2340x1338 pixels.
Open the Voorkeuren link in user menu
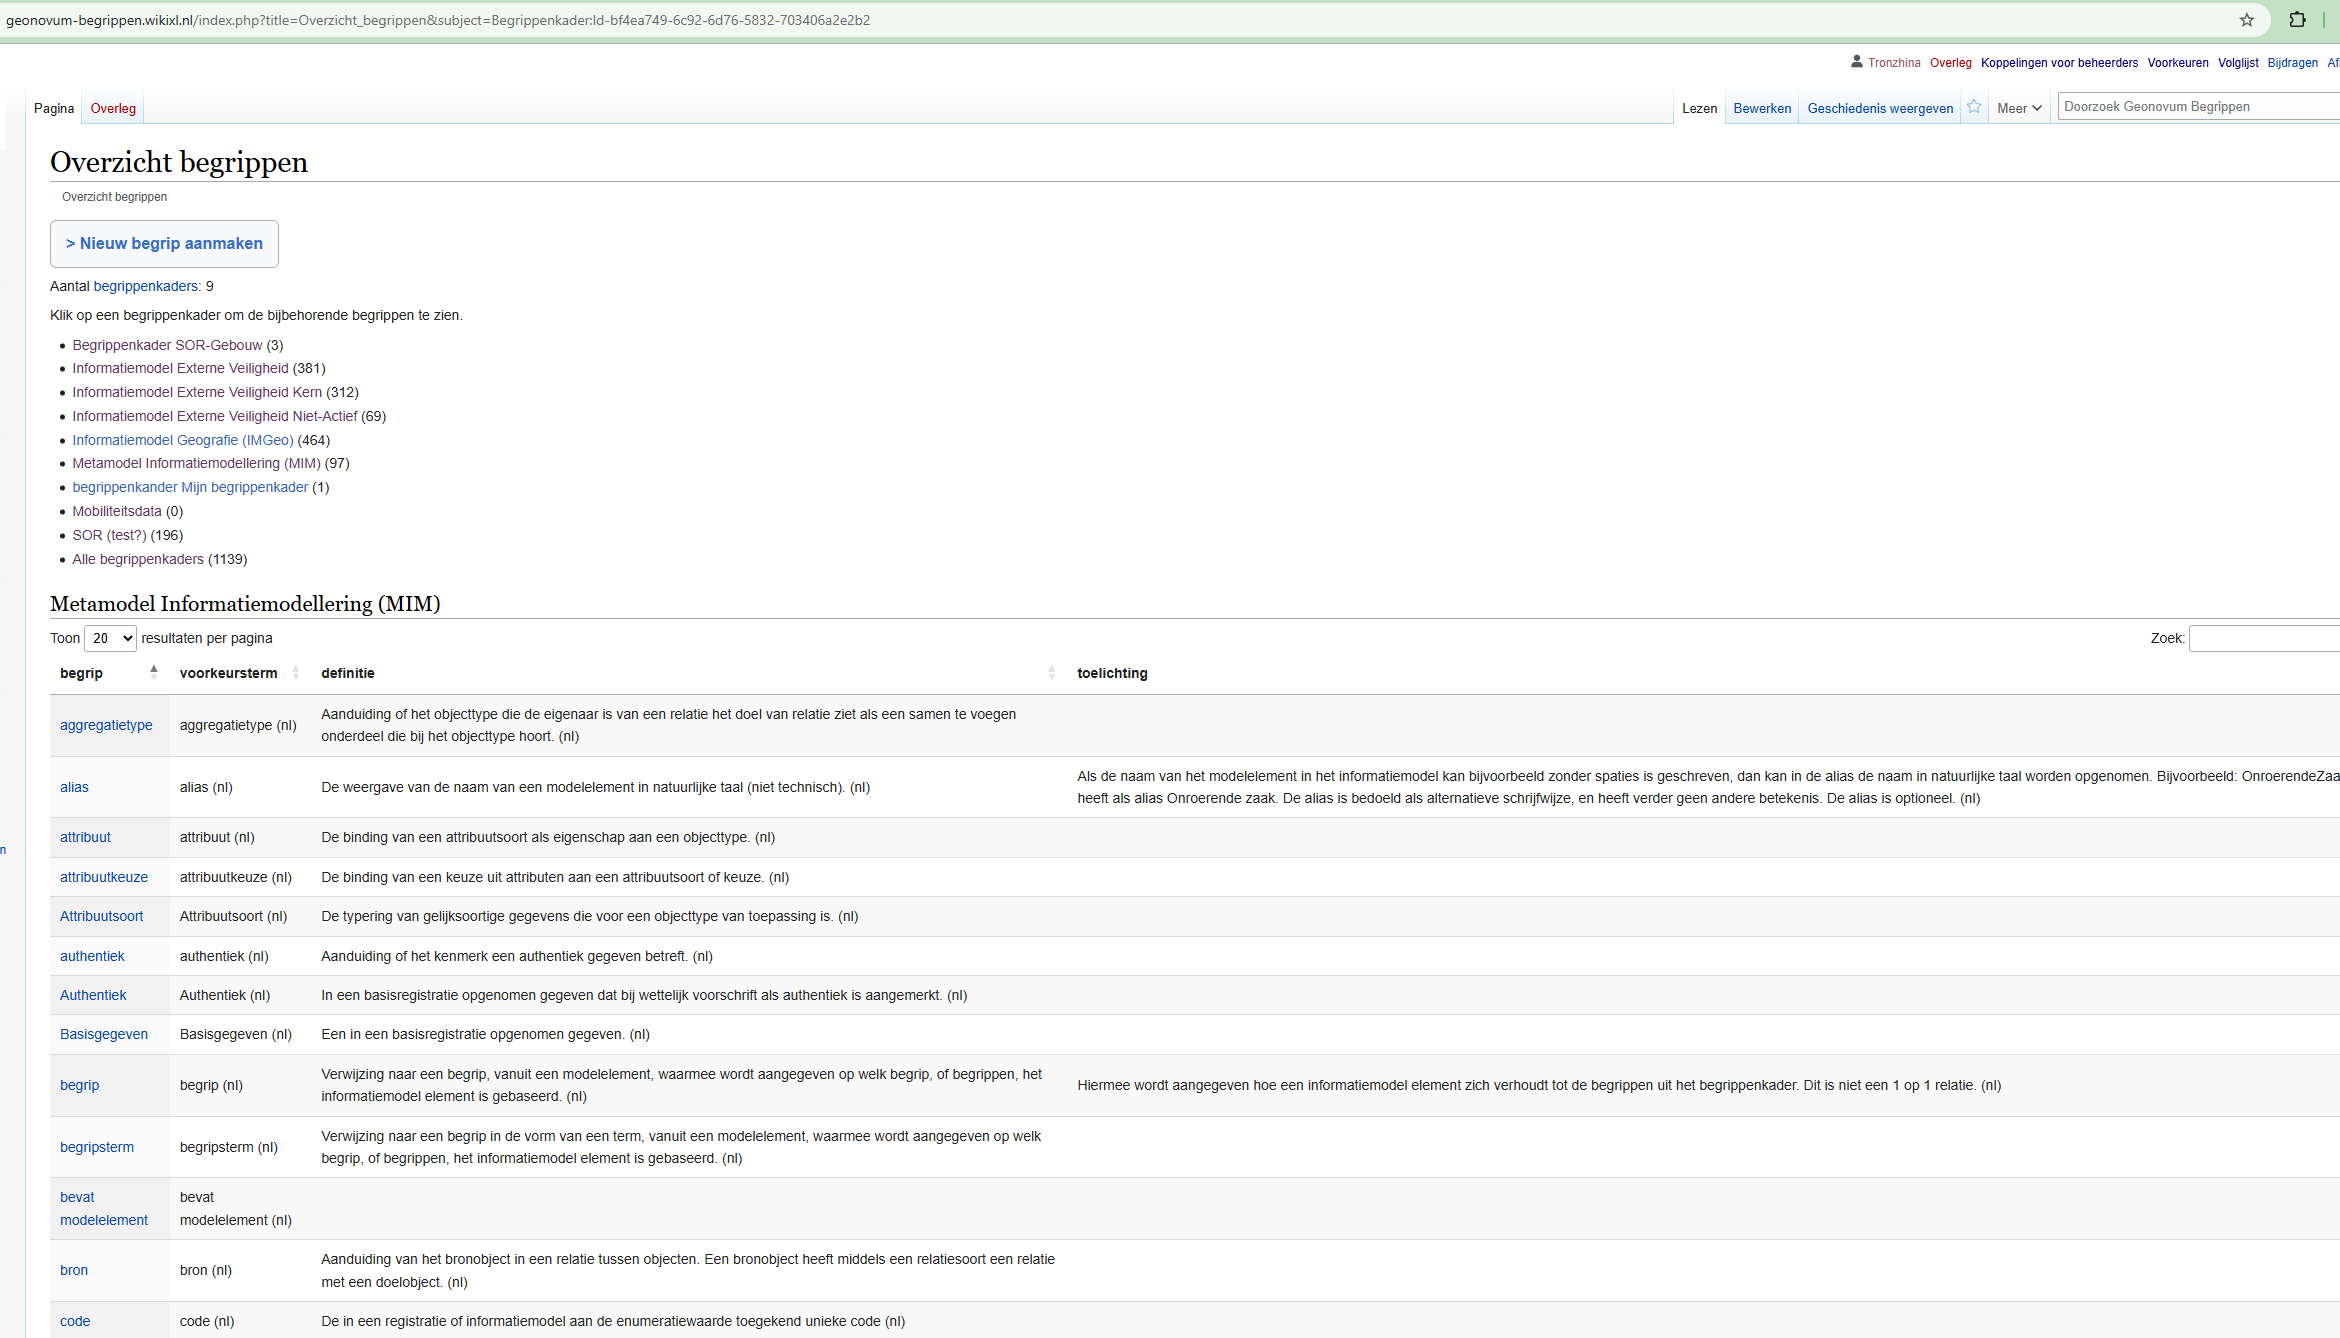(x=2177, y=62)
